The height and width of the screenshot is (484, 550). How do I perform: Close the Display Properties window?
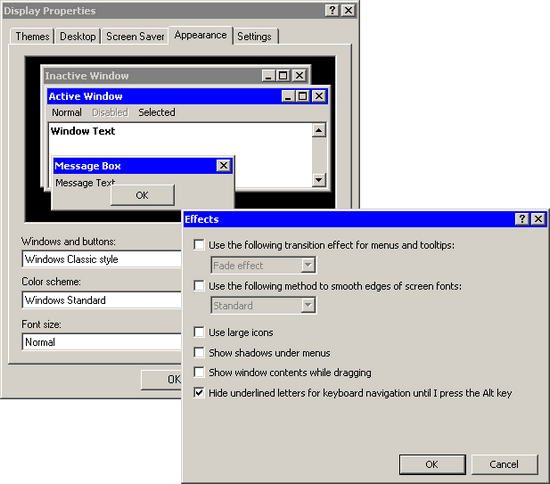[348, 11]
